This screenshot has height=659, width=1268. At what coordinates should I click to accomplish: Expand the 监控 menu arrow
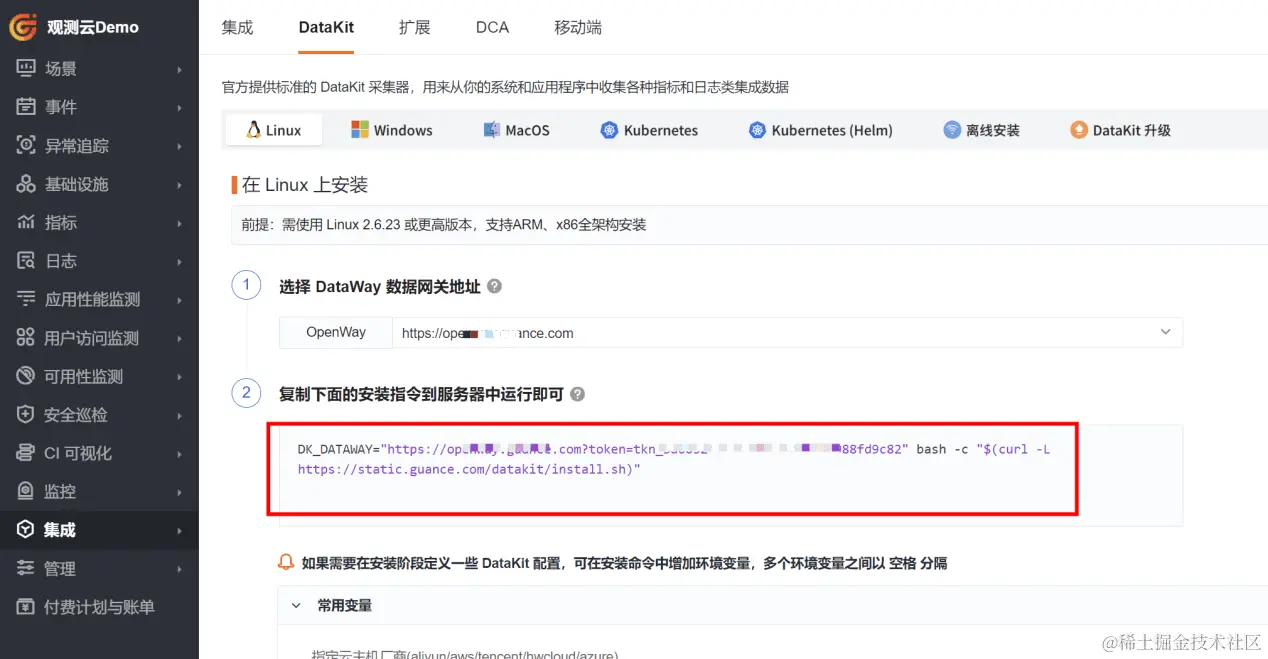coord(179,491)
